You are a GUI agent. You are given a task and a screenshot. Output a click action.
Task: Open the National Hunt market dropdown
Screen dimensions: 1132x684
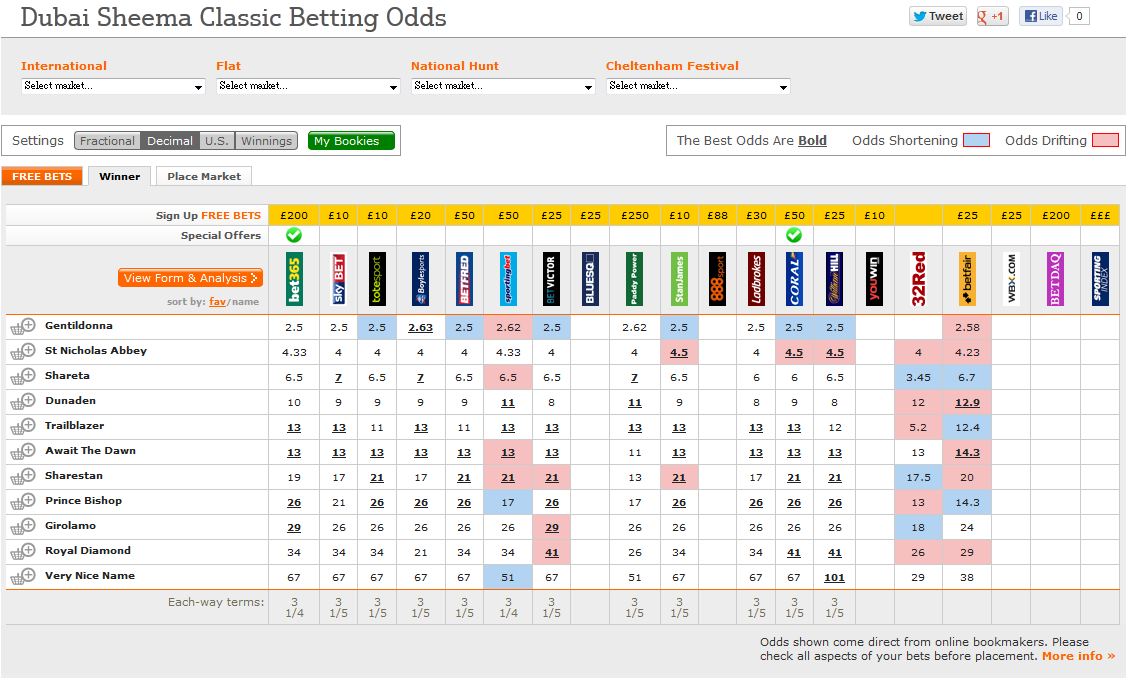tap(503, 86)
